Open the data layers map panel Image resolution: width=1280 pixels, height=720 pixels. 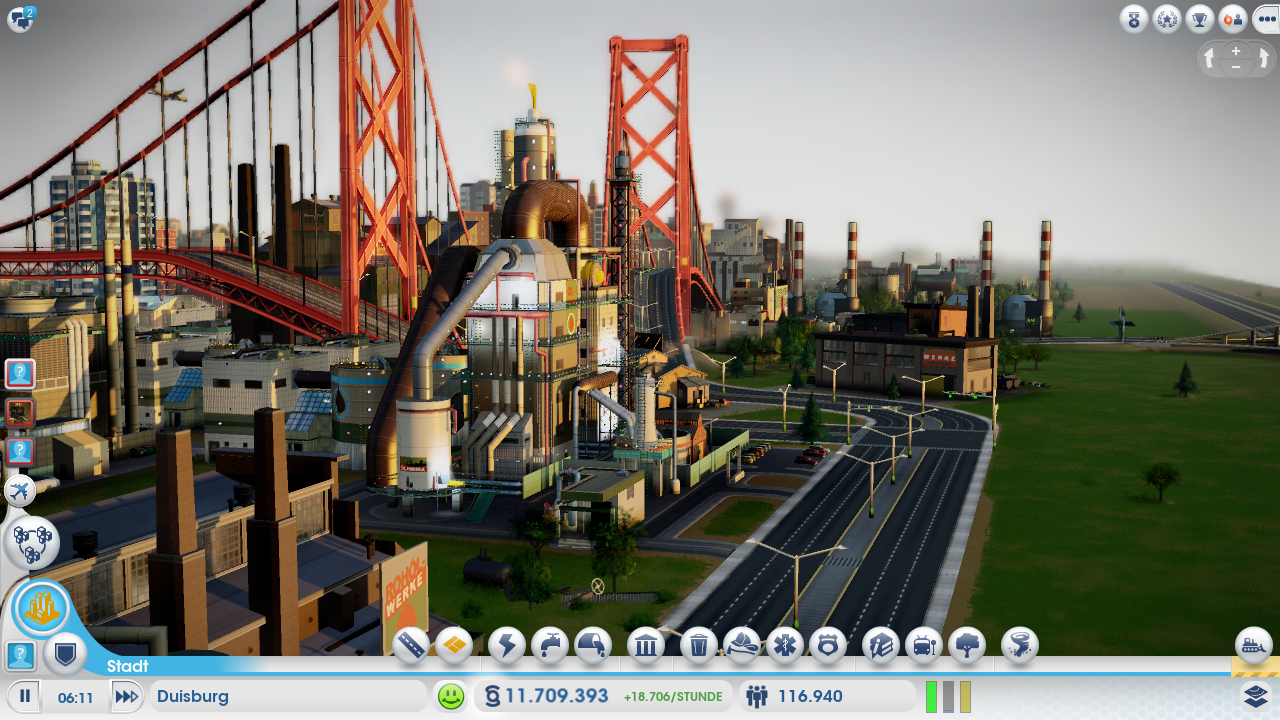1256,695
